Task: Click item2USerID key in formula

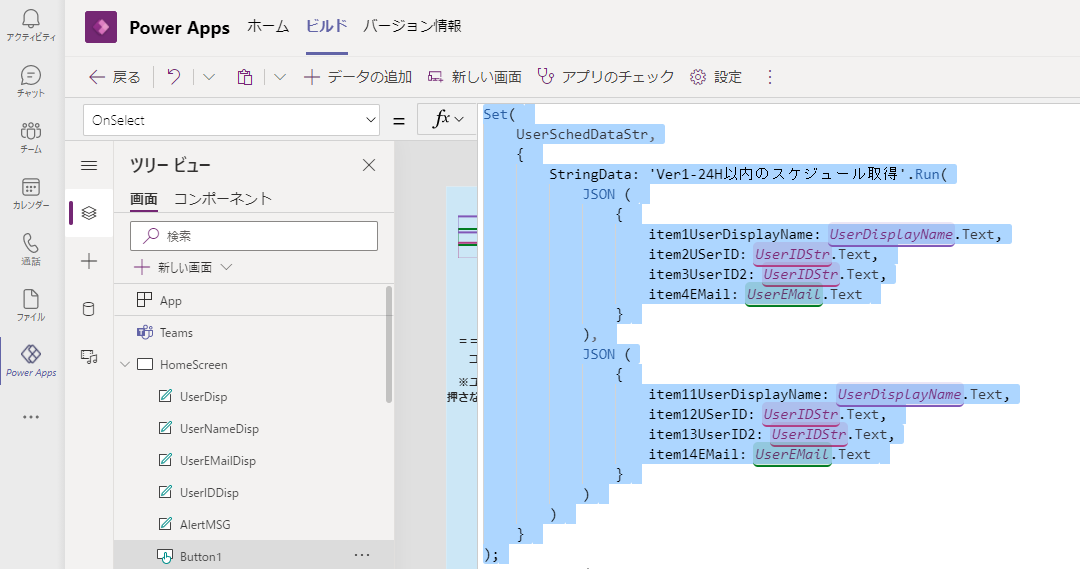Action: coord(694,254)
